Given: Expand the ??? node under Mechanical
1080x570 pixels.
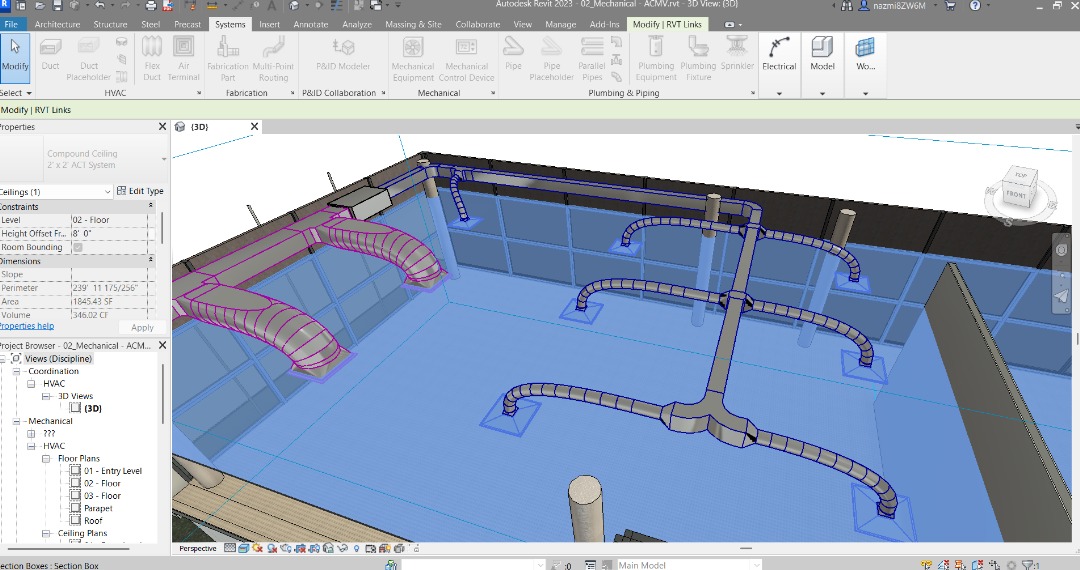Looking at the screenshot, I should [30, 434].
